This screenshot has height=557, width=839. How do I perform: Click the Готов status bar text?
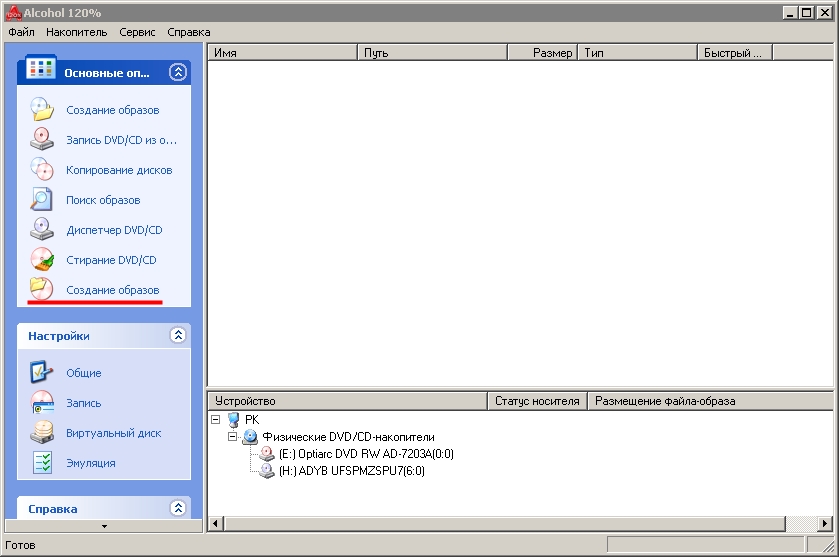(20, 545)
